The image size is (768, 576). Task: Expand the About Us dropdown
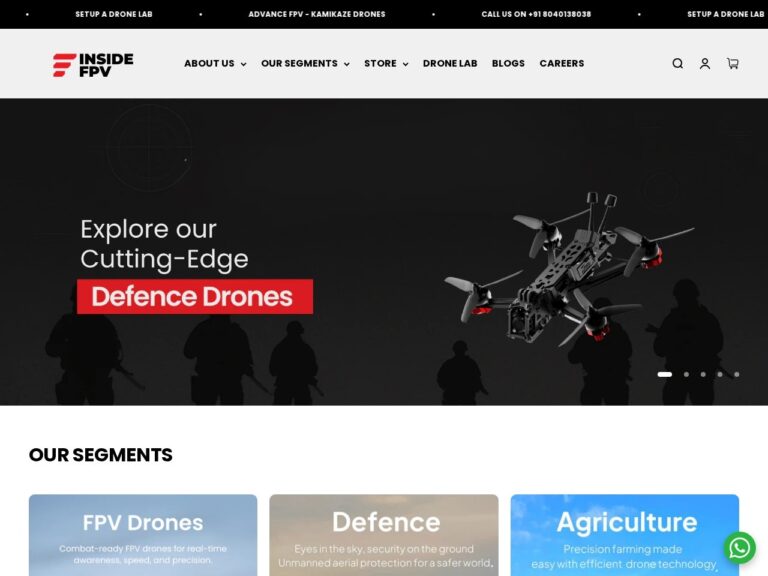(x=215, y=63)
